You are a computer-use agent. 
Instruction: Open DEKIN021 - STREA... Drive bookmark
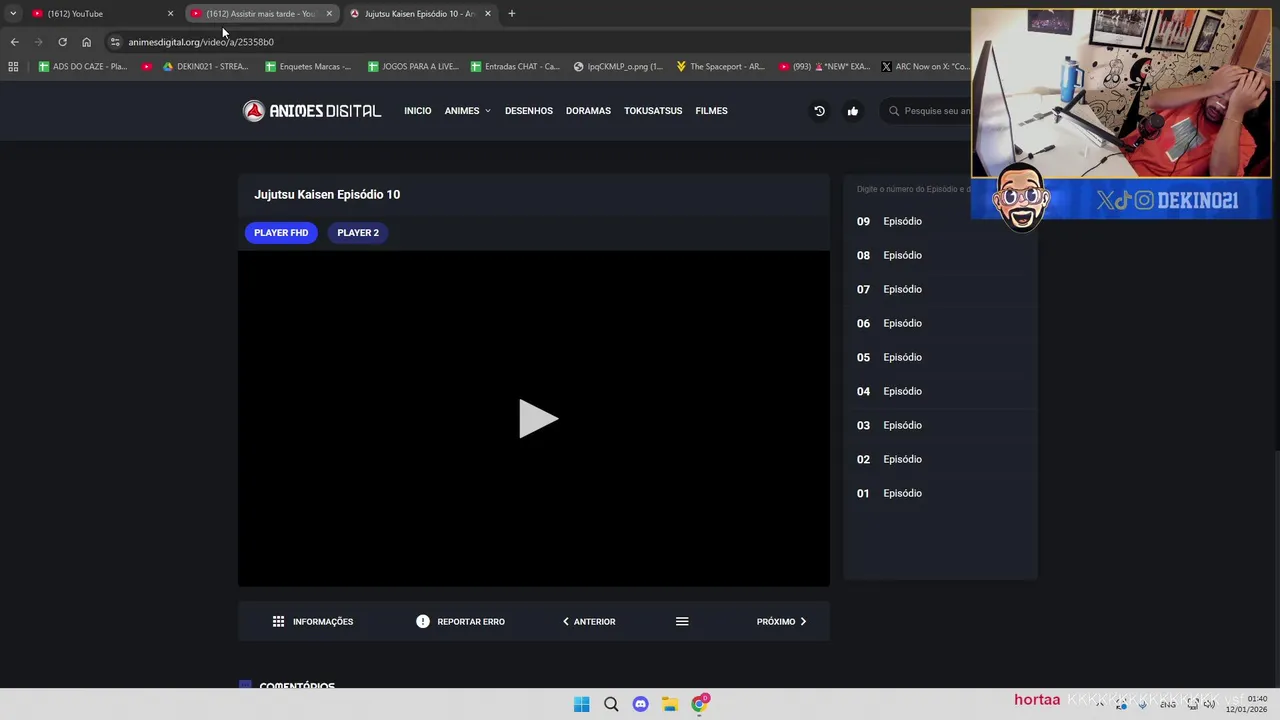[x=205, y=67]
